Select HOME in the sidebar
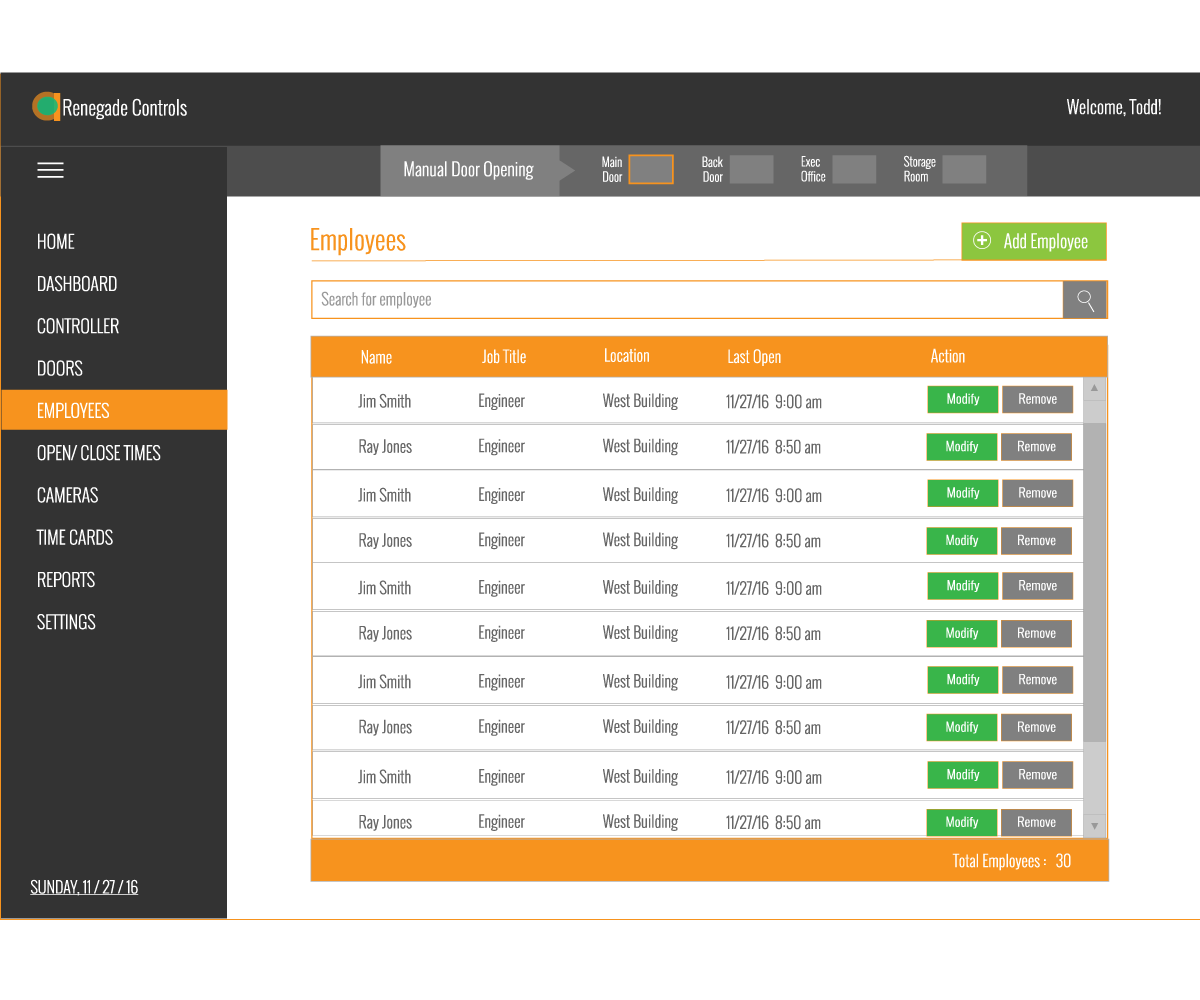This screenshot has width=1200, height=1000. [55, 241]
